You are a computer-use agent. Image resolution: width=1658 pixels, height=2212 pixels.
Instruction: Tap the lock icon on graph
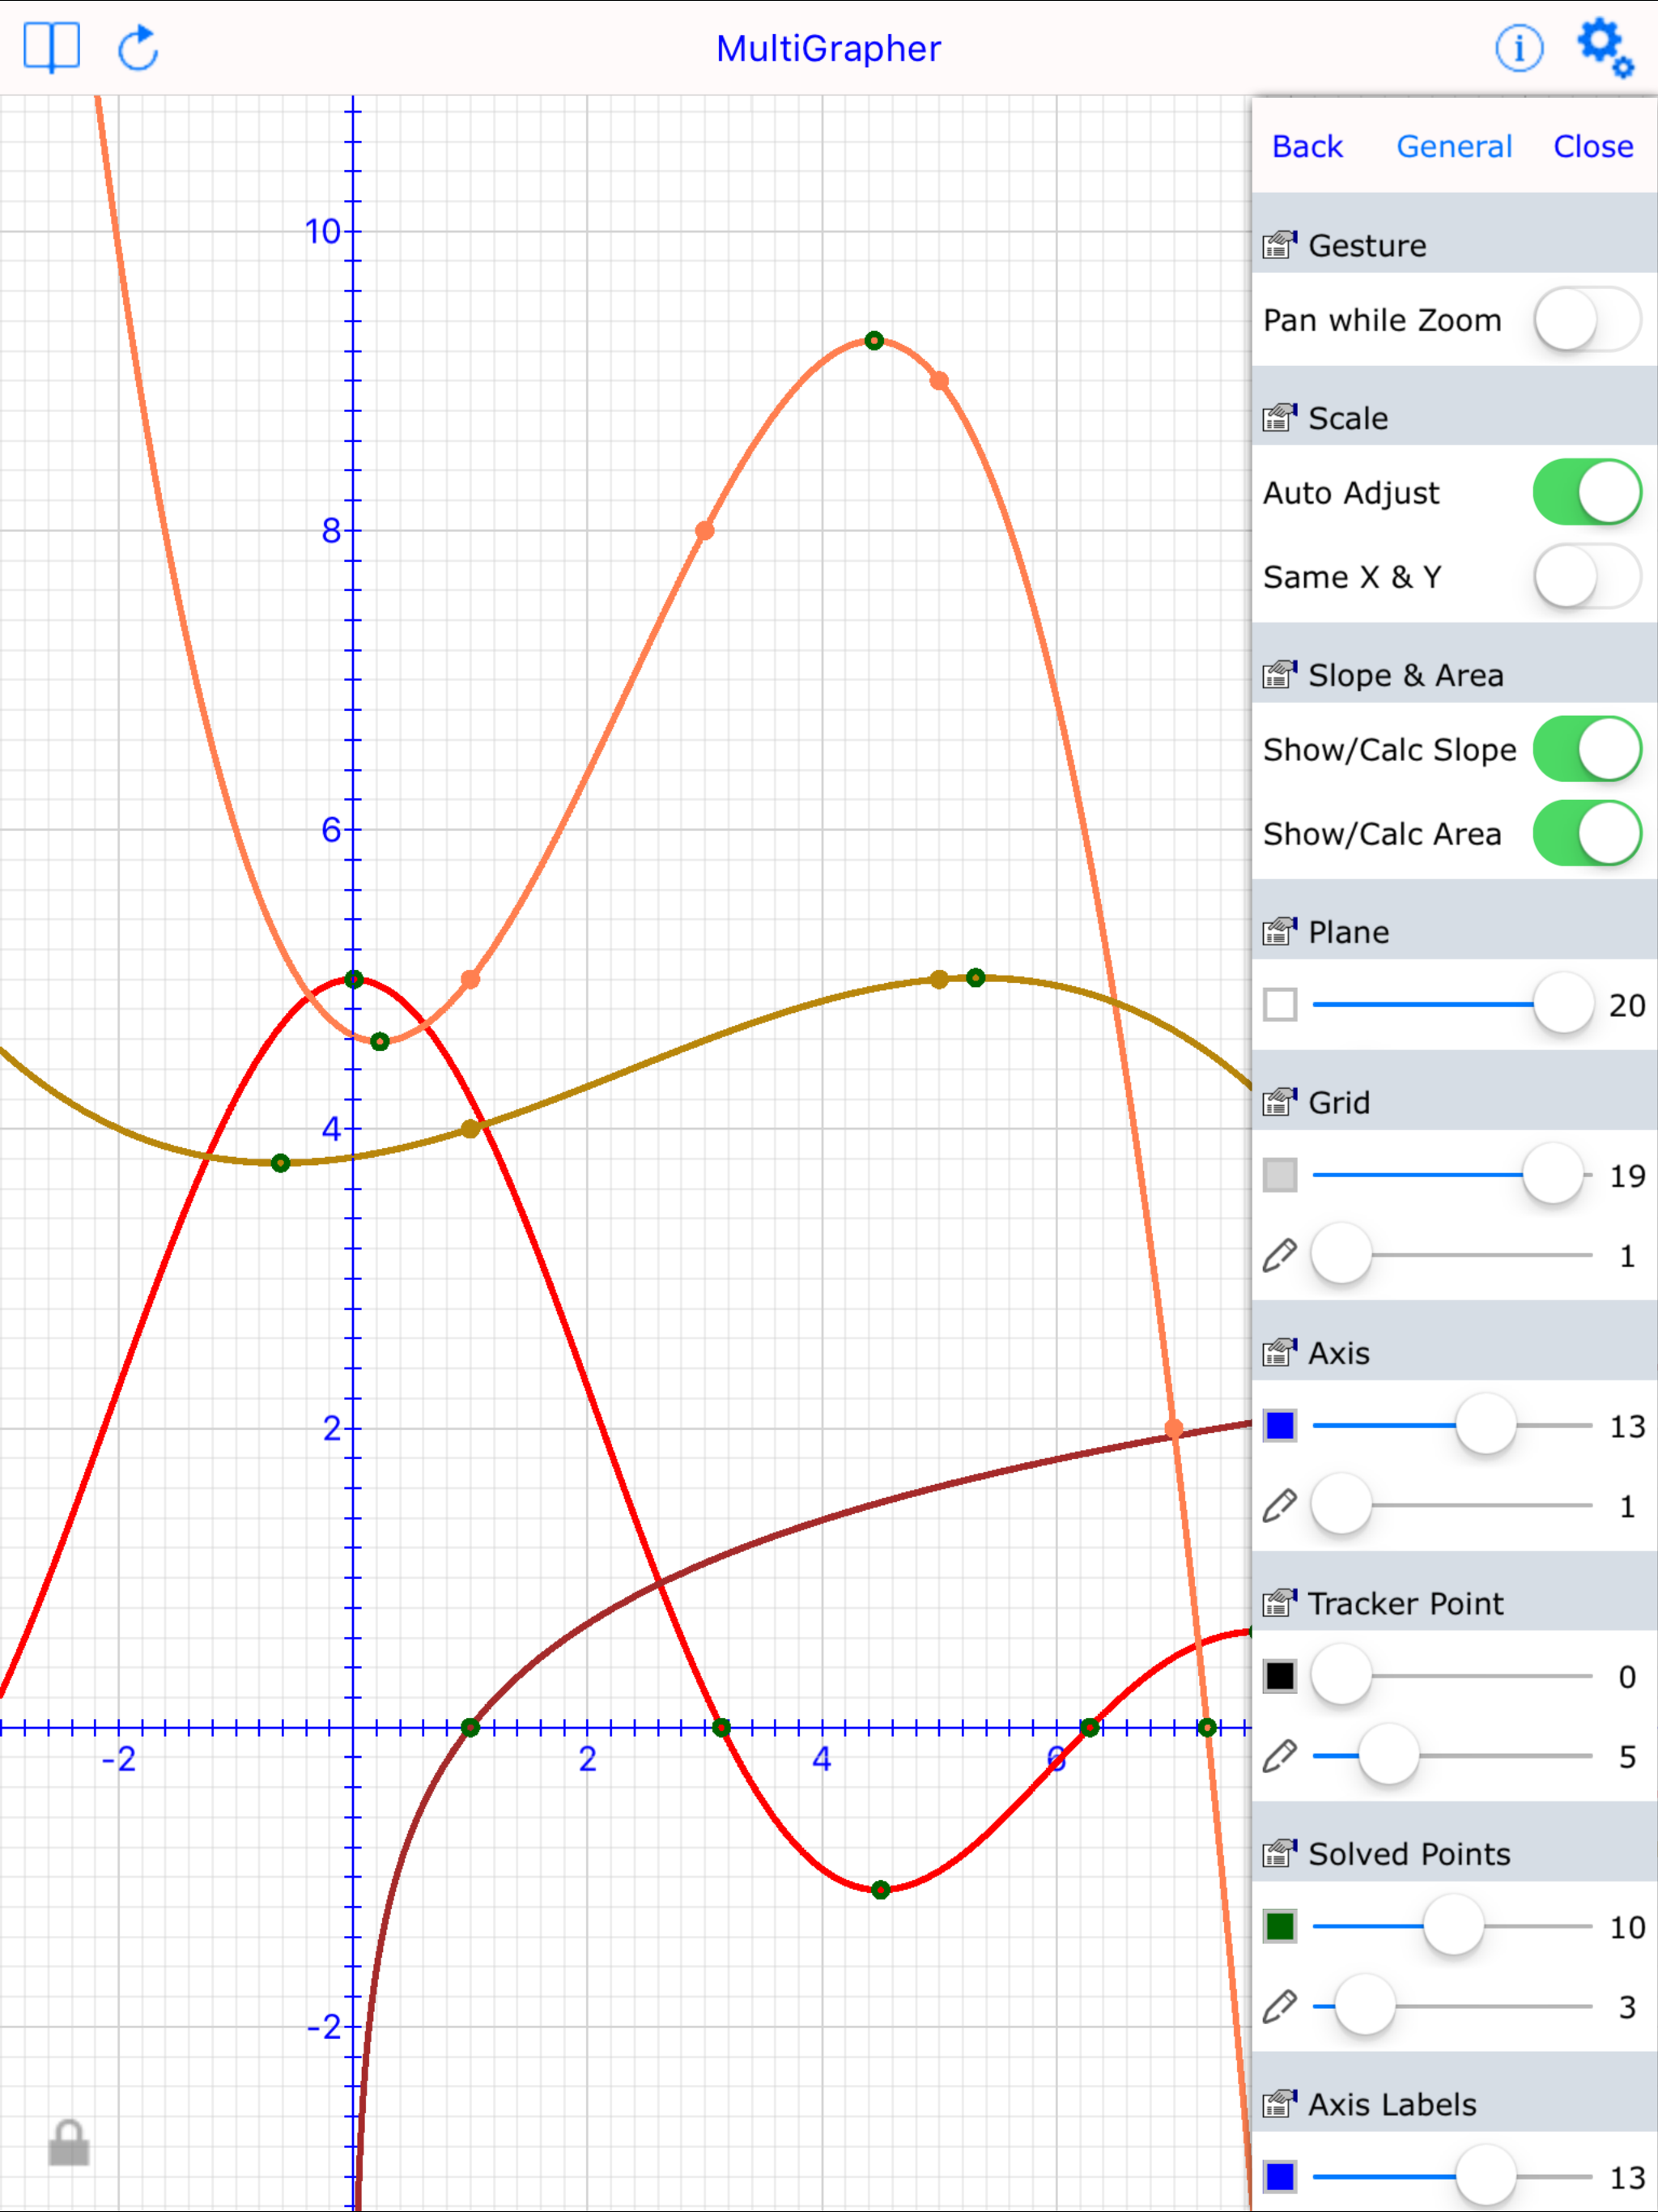pos(69,2143)
